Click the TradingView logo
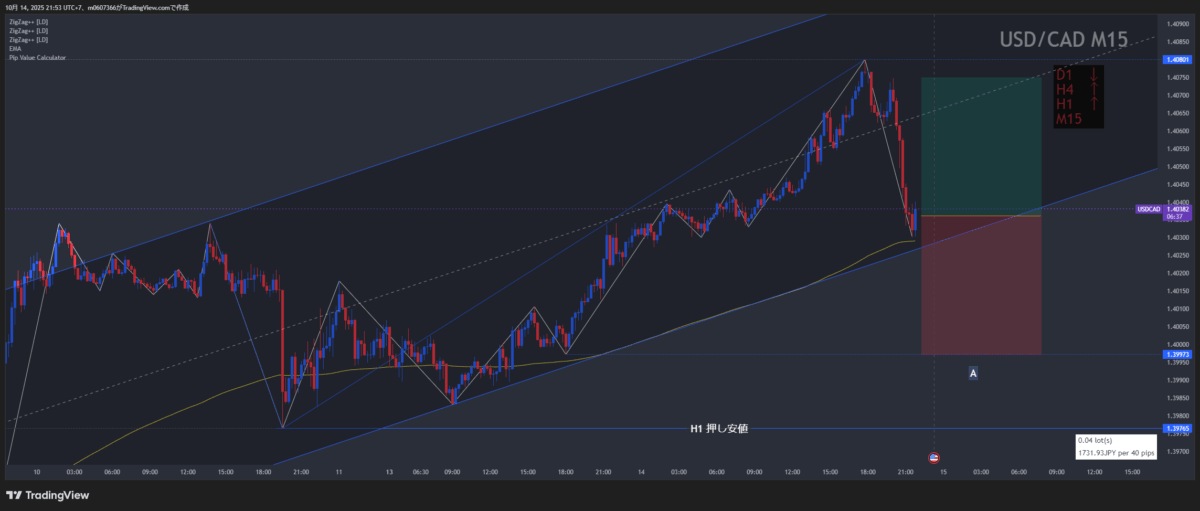The image size is (1200, 511). pos(49,495)
